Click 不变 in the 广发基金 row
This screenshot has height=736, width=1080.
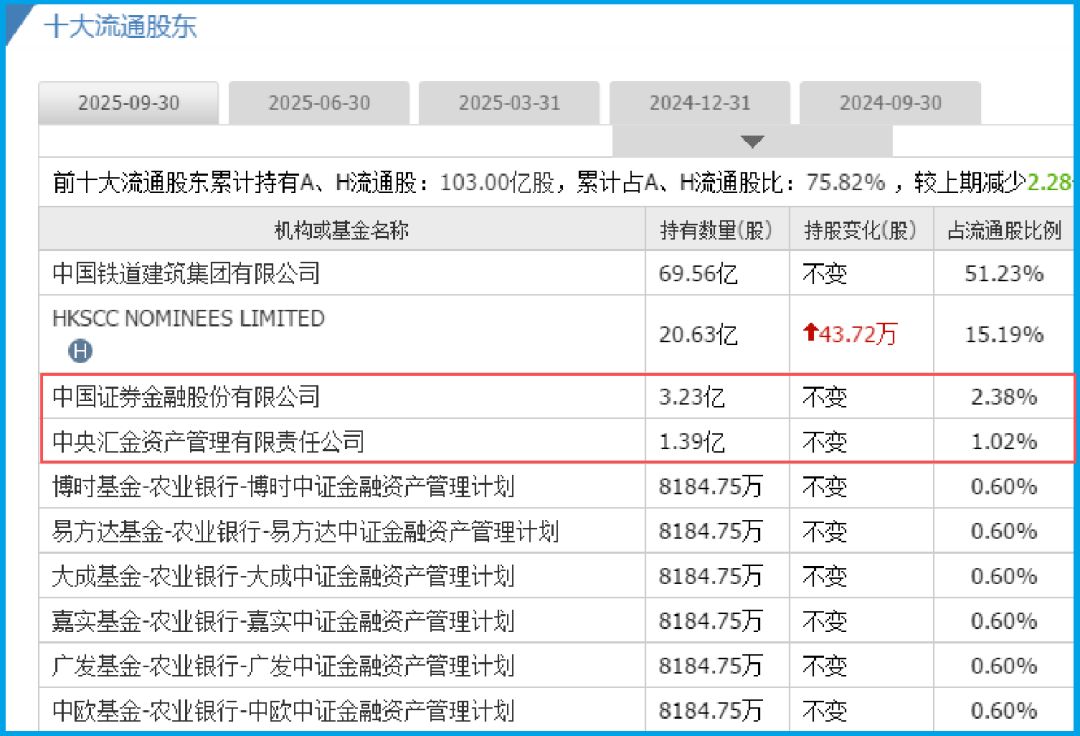824,666
